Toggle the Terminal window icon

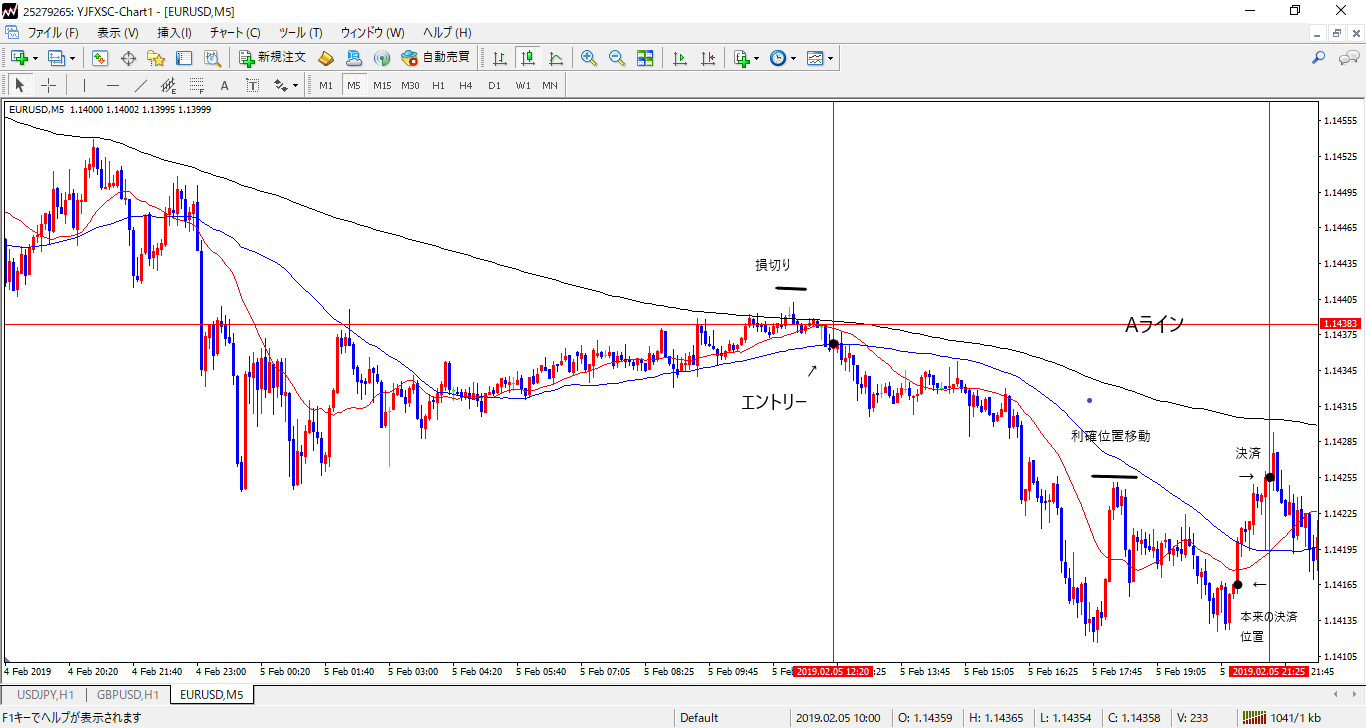[x=184, y=58]
